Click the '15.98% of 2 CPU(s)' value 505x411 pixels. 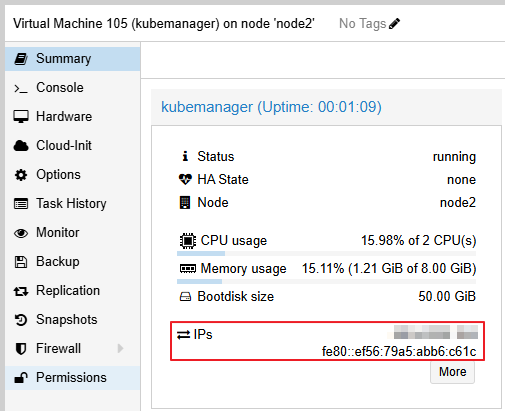(419, 241)
